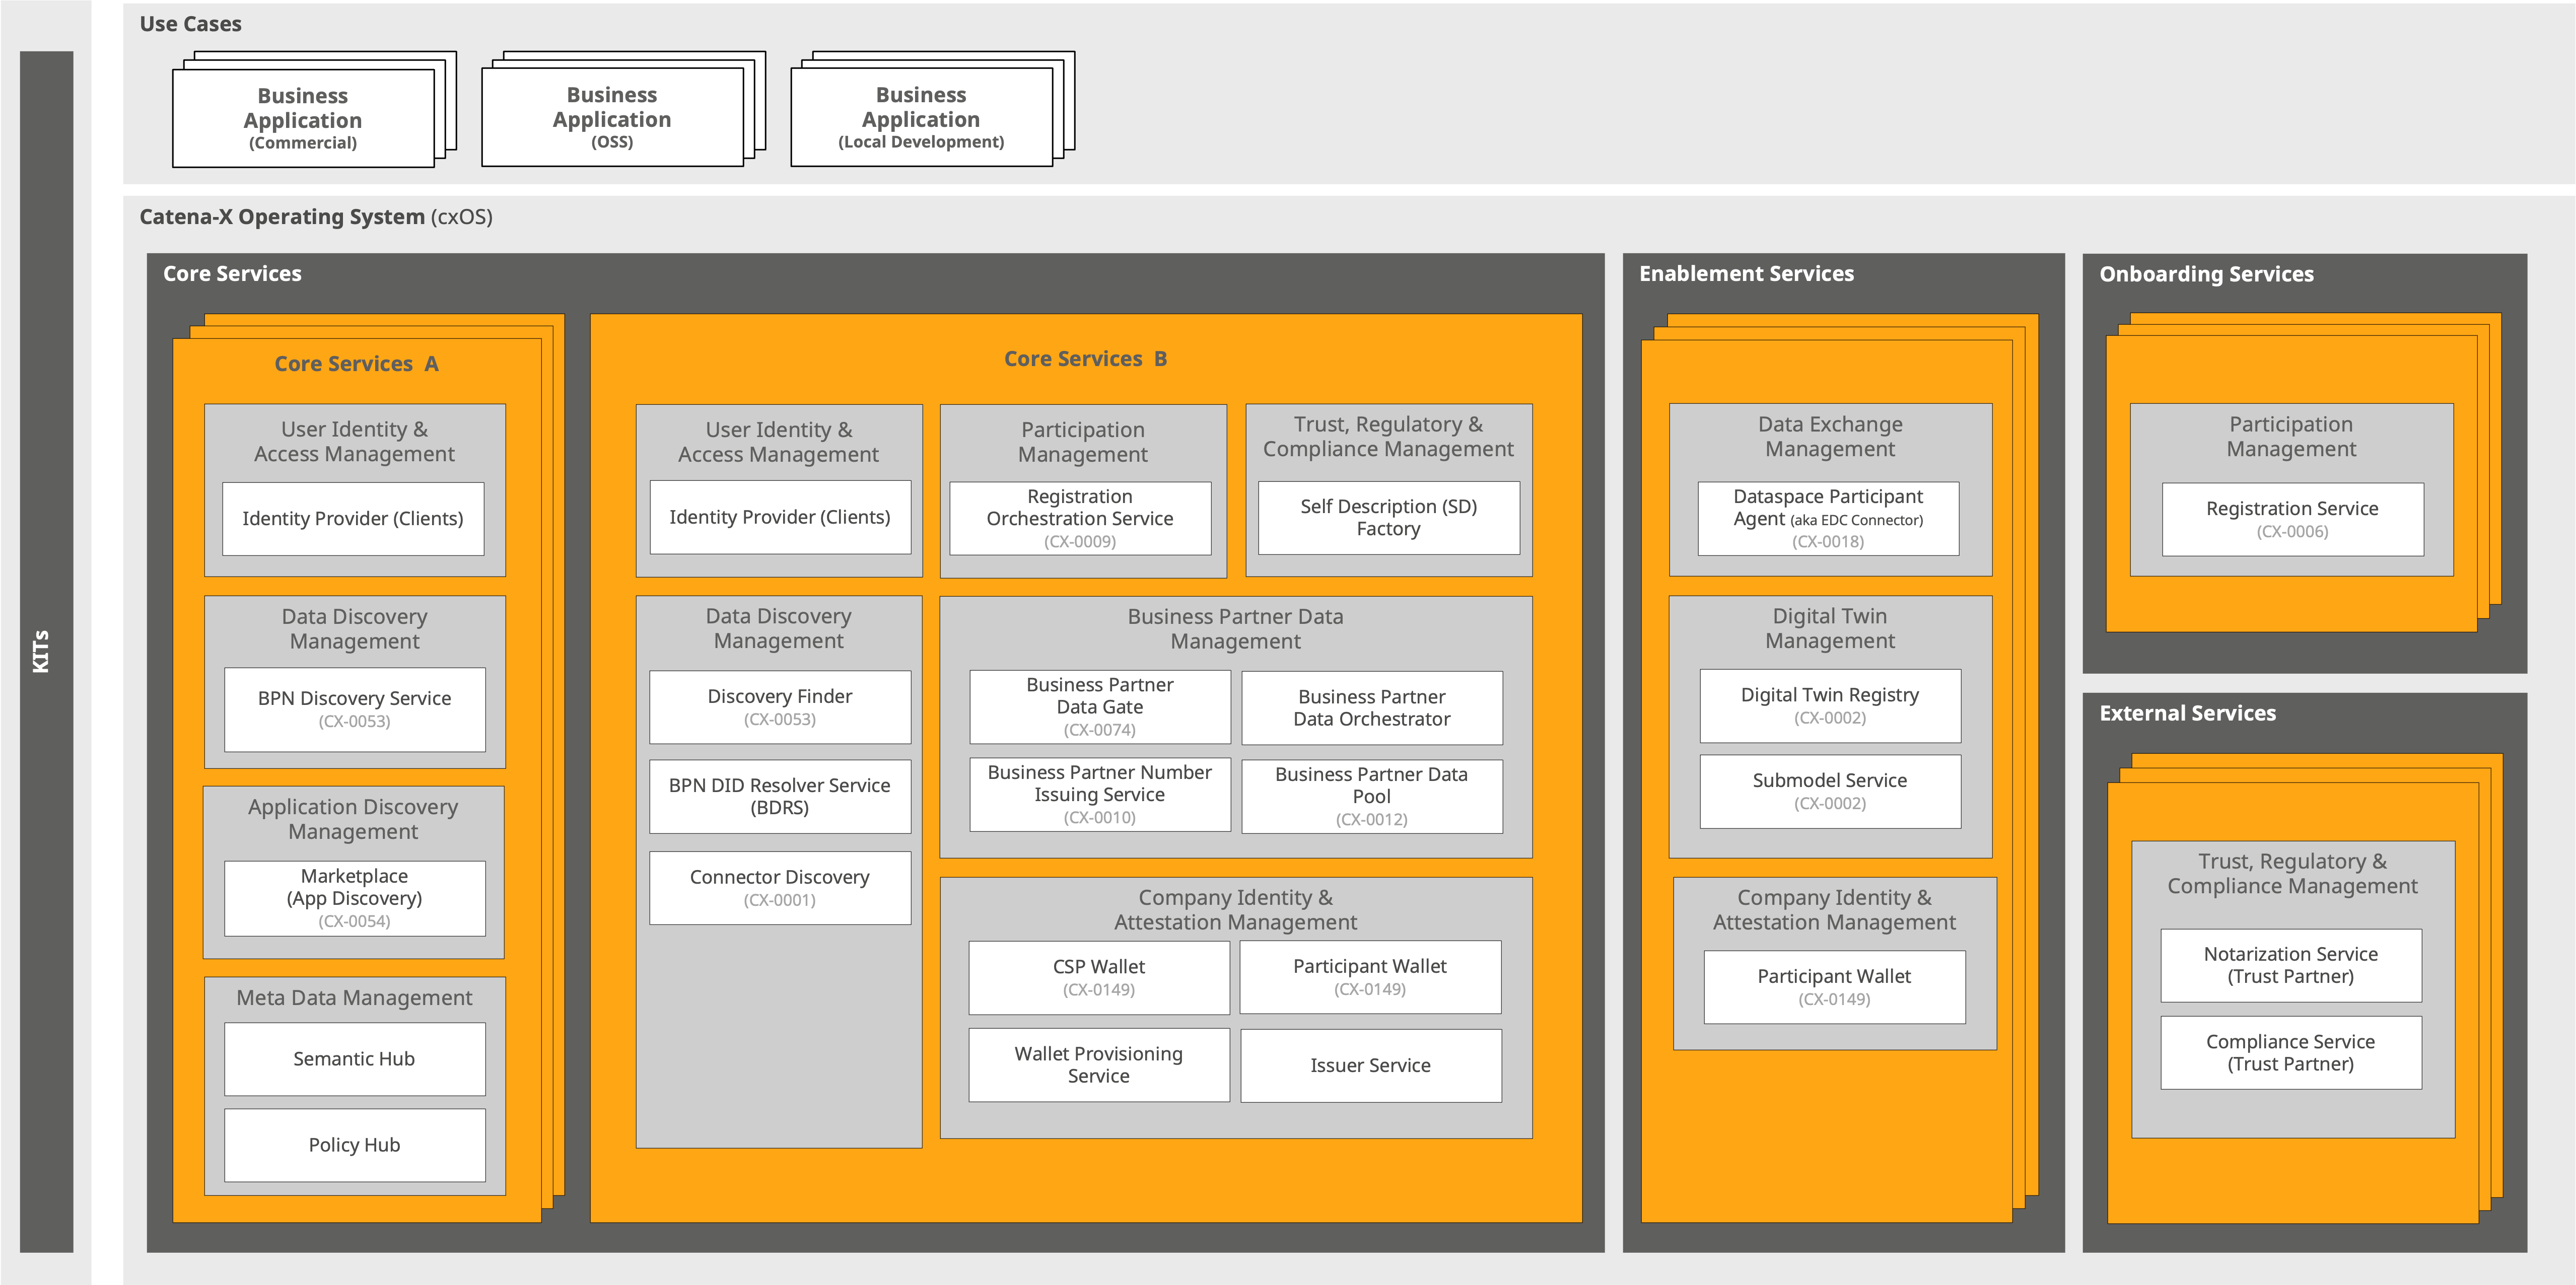Click Business Partner Data Orchestrator box

coord(1371,707)
